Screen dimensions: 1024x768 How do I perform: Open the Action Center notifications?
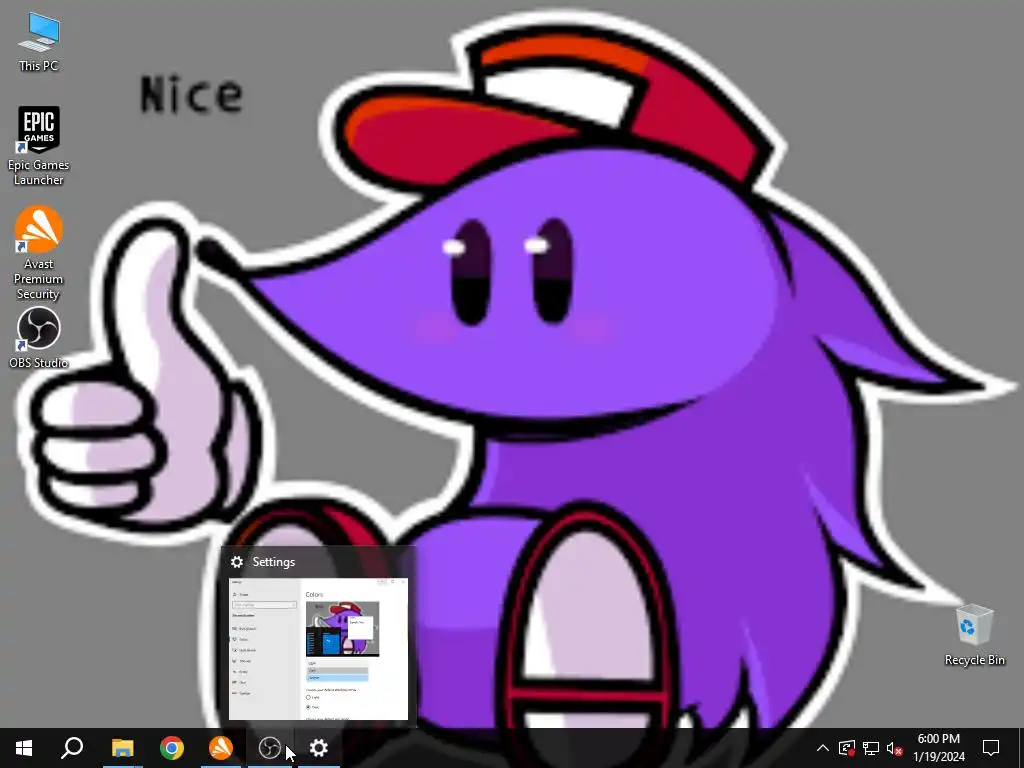[991, 748]
